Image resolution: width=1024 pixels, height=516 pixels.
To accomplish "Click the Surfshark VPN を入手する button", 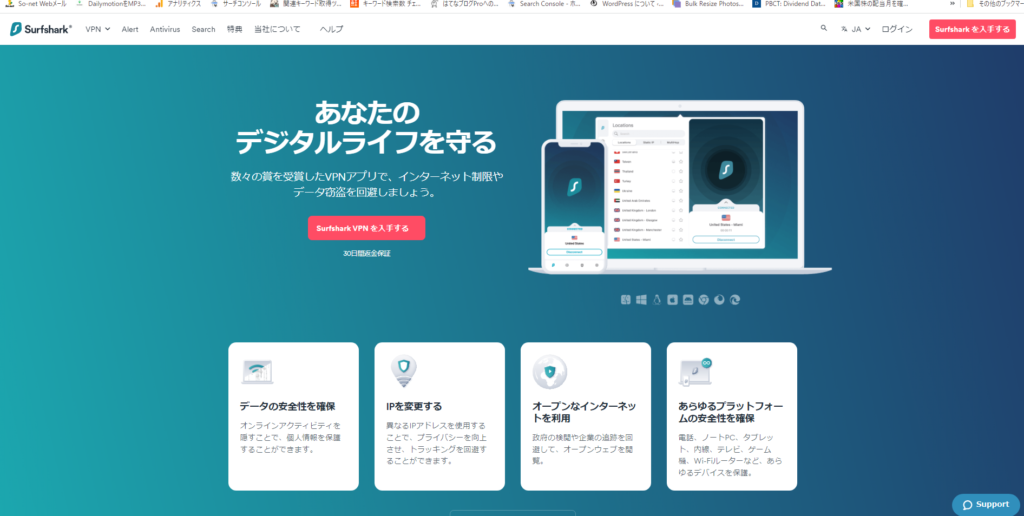I will pyautogui.click(x=366, y=228).
